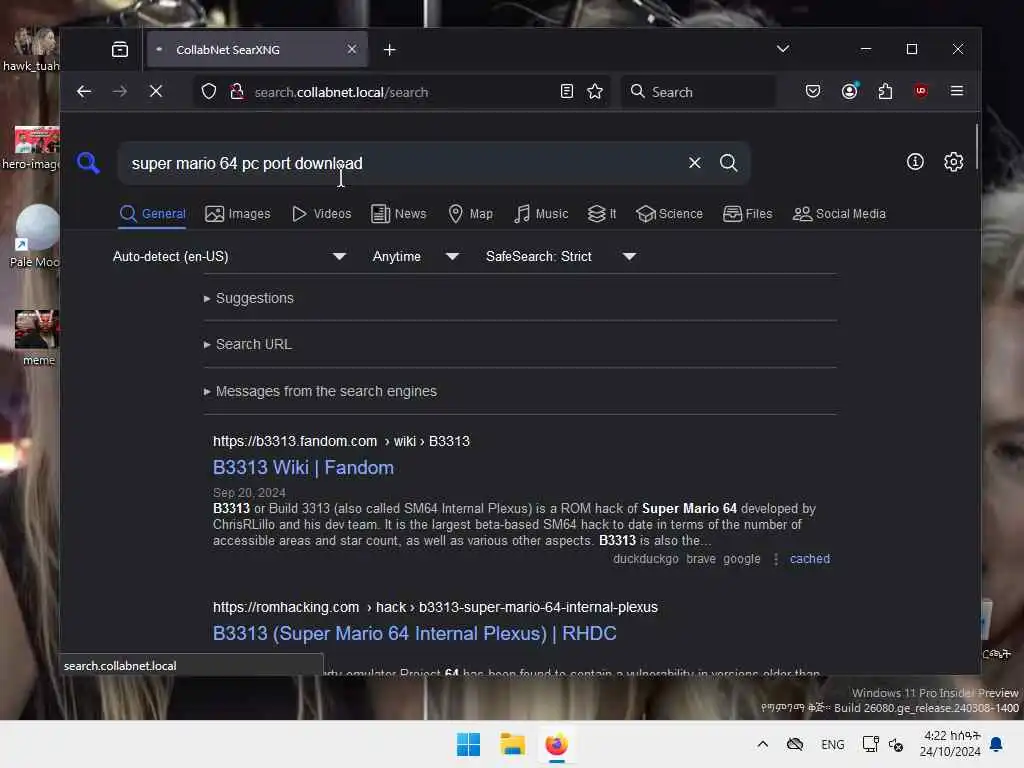Open B3313 Internal Plexus RHDC result
Image resolution: width=1024 pixels, height=768 pixels.
[x=414, y=633]
